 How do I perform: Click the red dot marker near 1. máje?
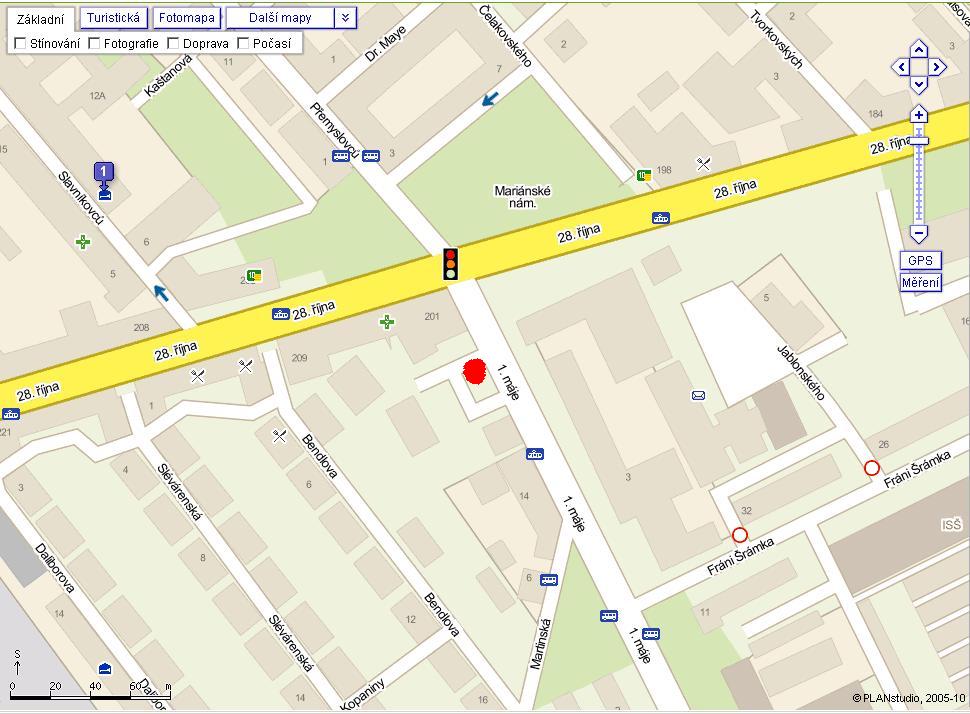475,371
